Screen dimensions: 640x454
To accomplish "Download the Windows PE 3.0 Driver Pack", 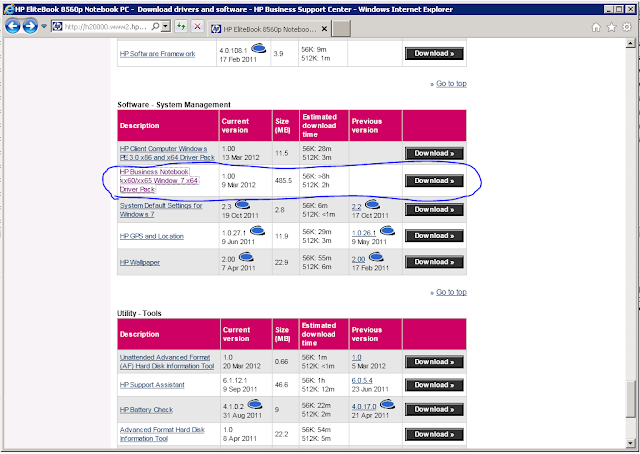I will (434, 154).
